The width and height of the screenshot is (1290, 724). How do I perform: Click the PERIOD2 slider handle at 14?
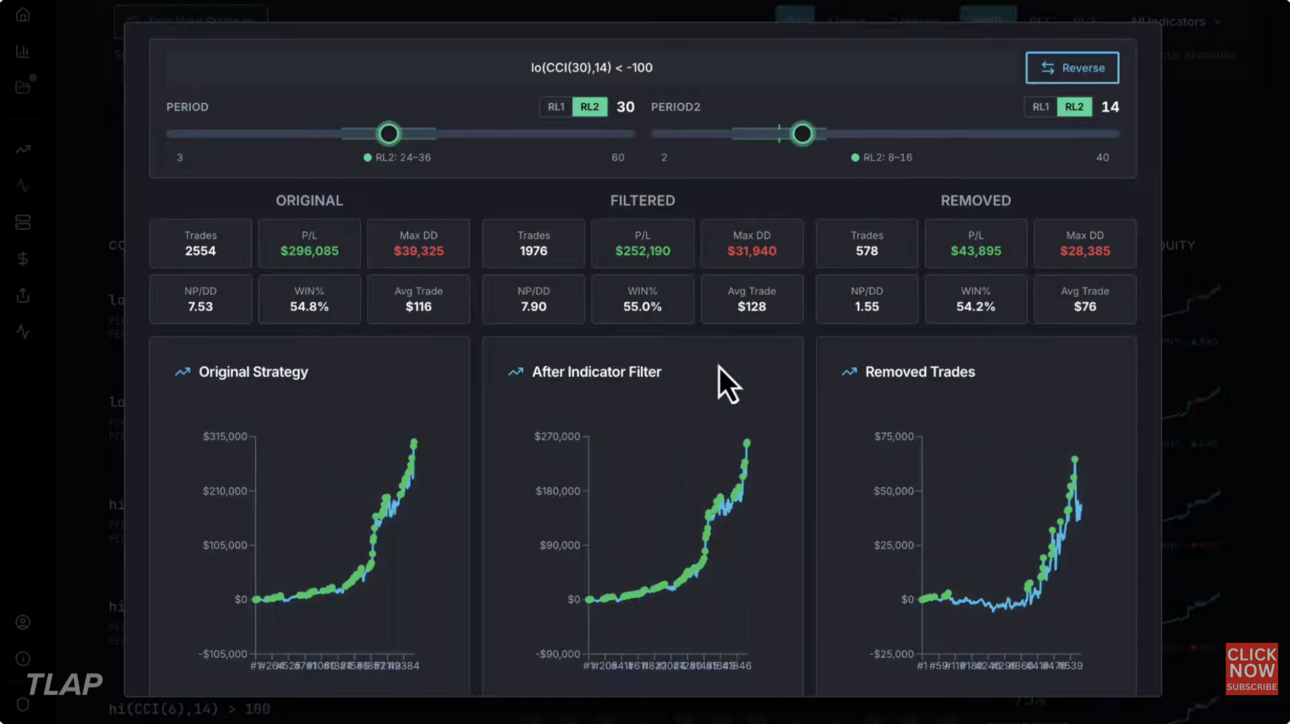(802, 133)
